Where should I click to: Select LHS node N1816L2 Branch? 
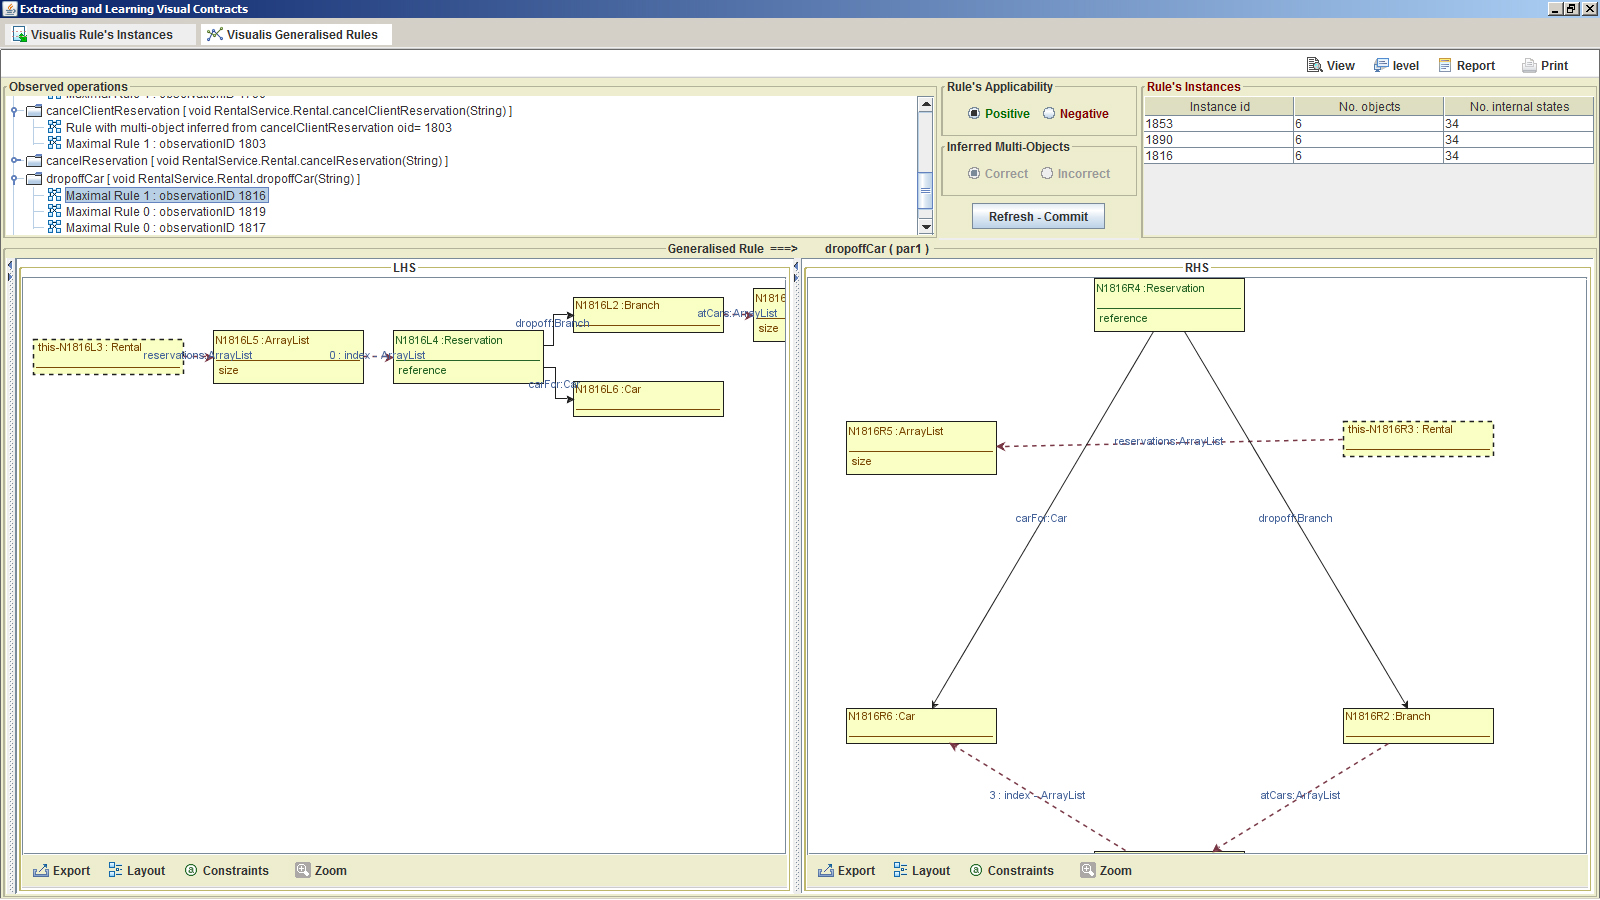point(648,315)
